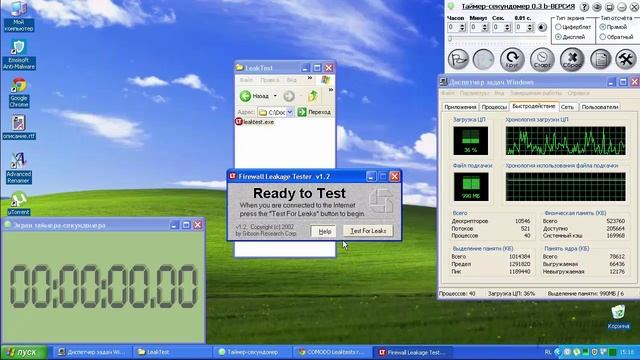
Task: Open Мой компьютер desktop icon
Action: [x=18, y=16]
